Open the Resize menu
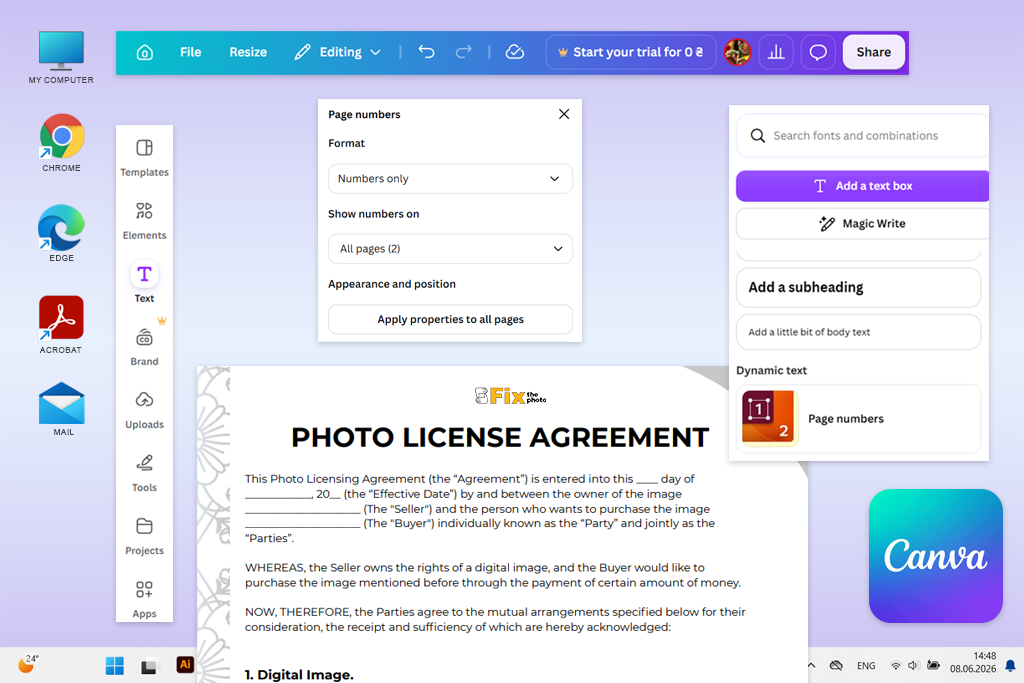The image size is (1024, 683). 248,52
